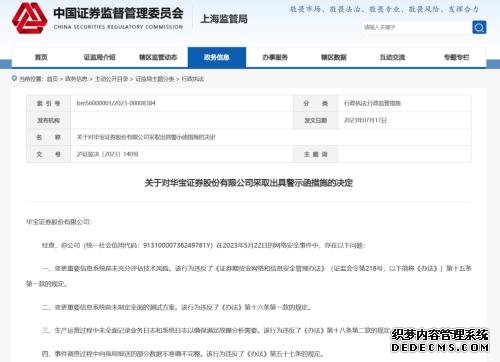Click the paragraph beginning with 二、
The width and height of the screenshot is (500, 362).
pos(177,307)
